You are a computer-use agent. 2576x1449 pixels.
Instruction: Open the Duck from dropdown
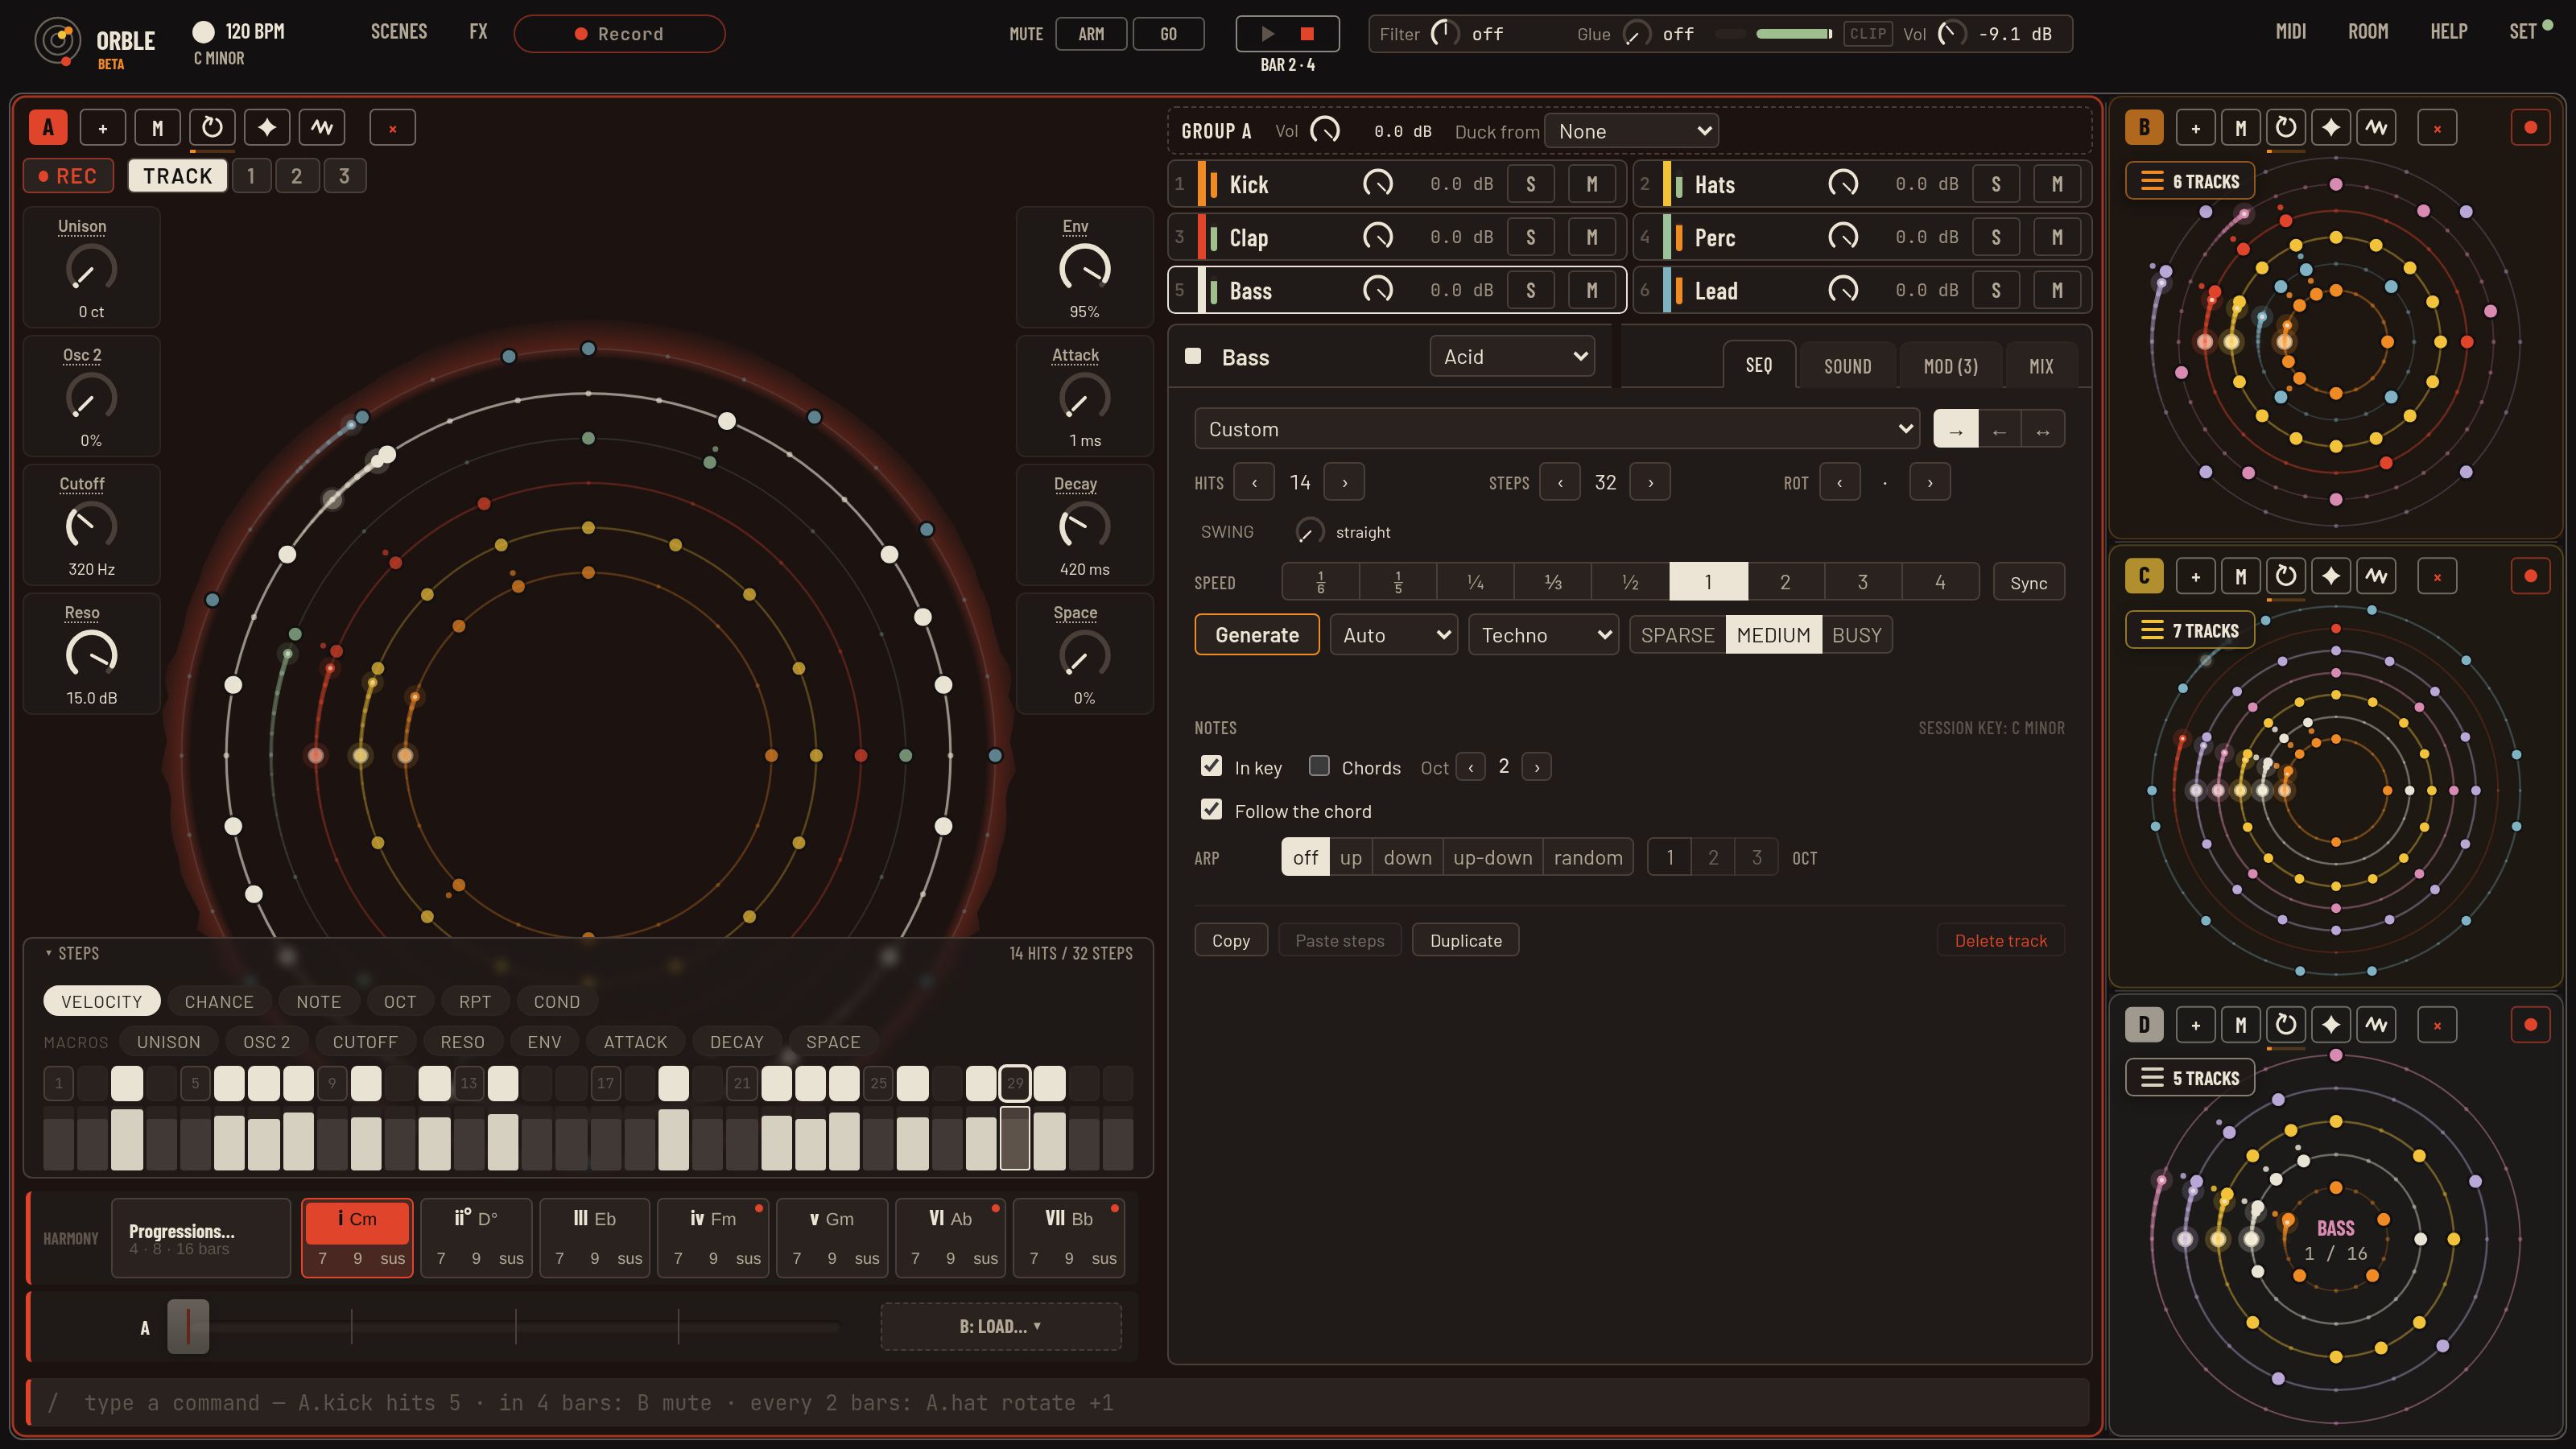(1632, 131)
